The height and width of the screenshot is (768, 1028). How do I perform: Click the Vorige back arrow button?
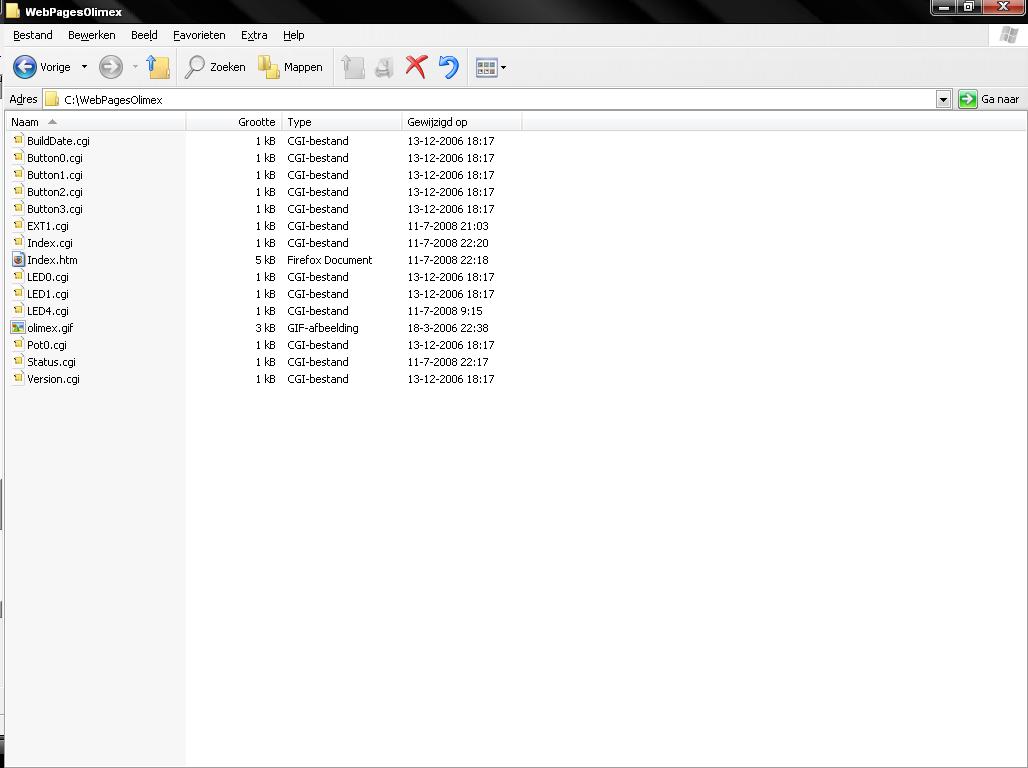pos(25,67)
